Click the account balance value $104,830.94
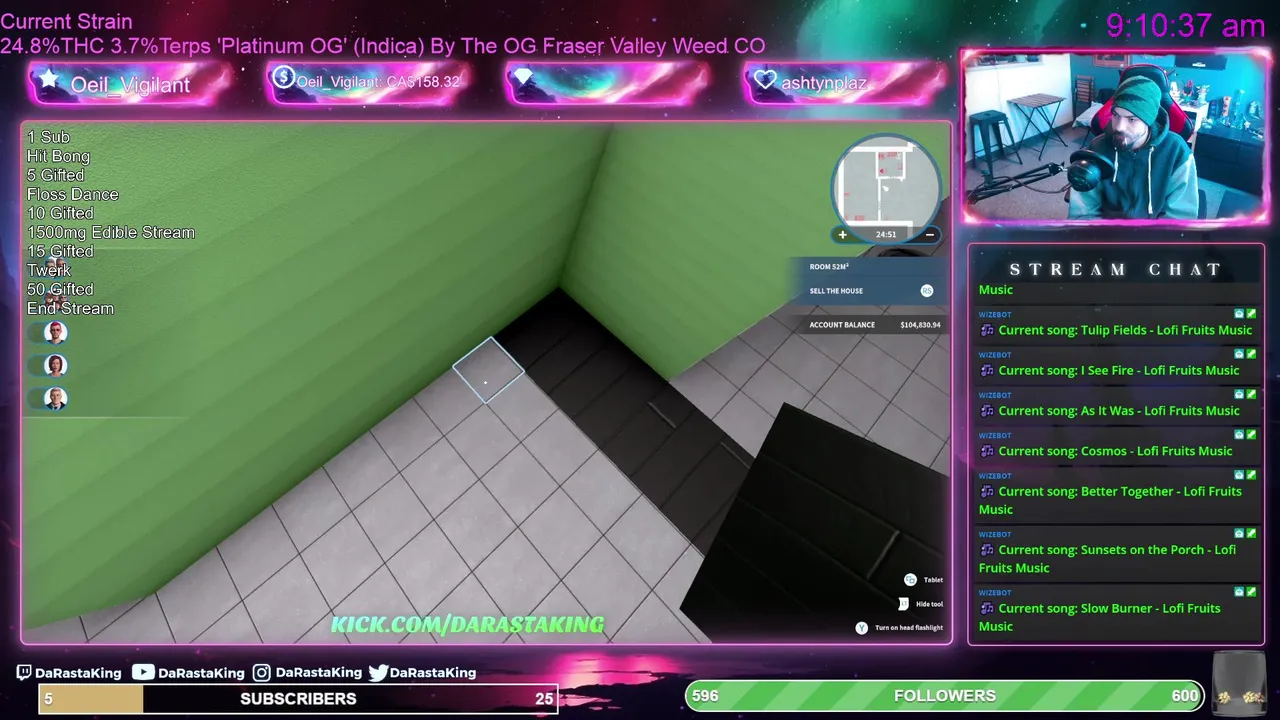This screenshot has width=1280, height=720. [x=920, y=325]
